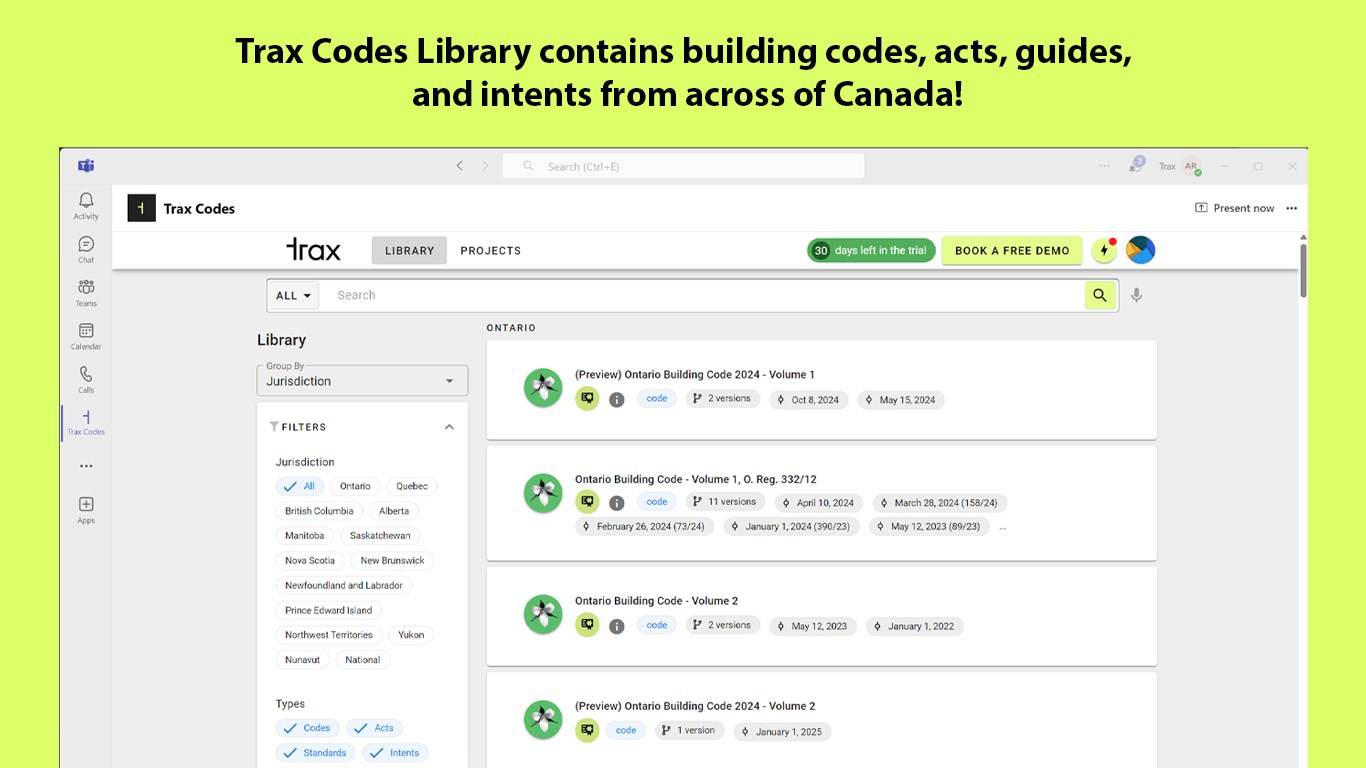Viewport: 1366px width, 768px height.
Task: Click the Microsoft Teams logo icon
Action: pos(86,166)
